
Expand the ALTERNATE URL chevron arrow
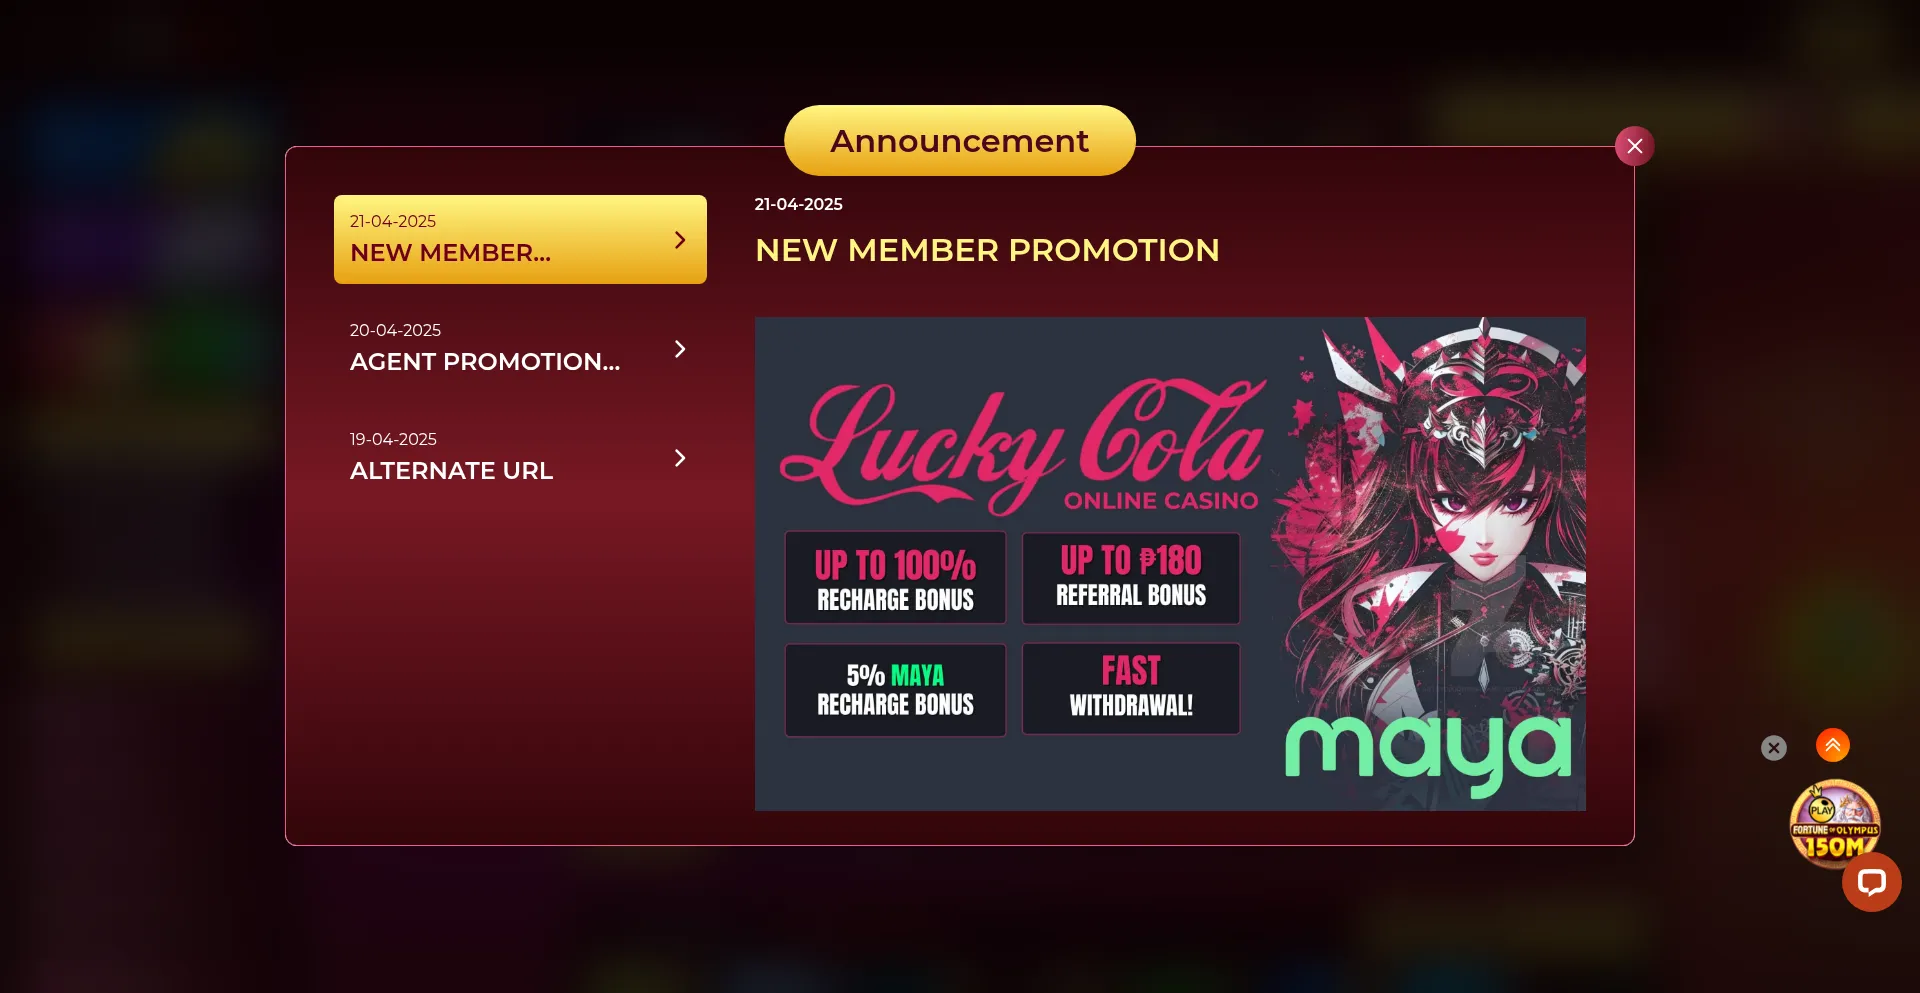(680, 458)
